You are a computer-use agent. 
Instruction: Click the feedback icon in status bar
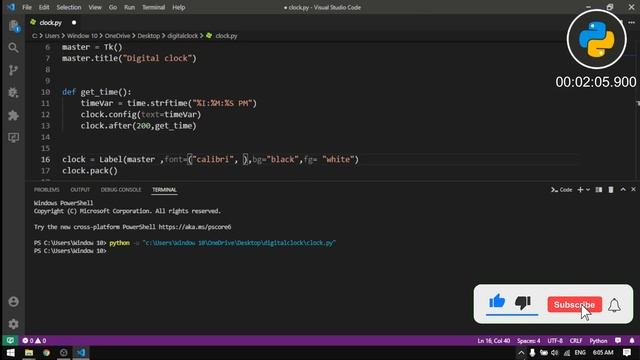pyautogui.click(x=618, y=340)
